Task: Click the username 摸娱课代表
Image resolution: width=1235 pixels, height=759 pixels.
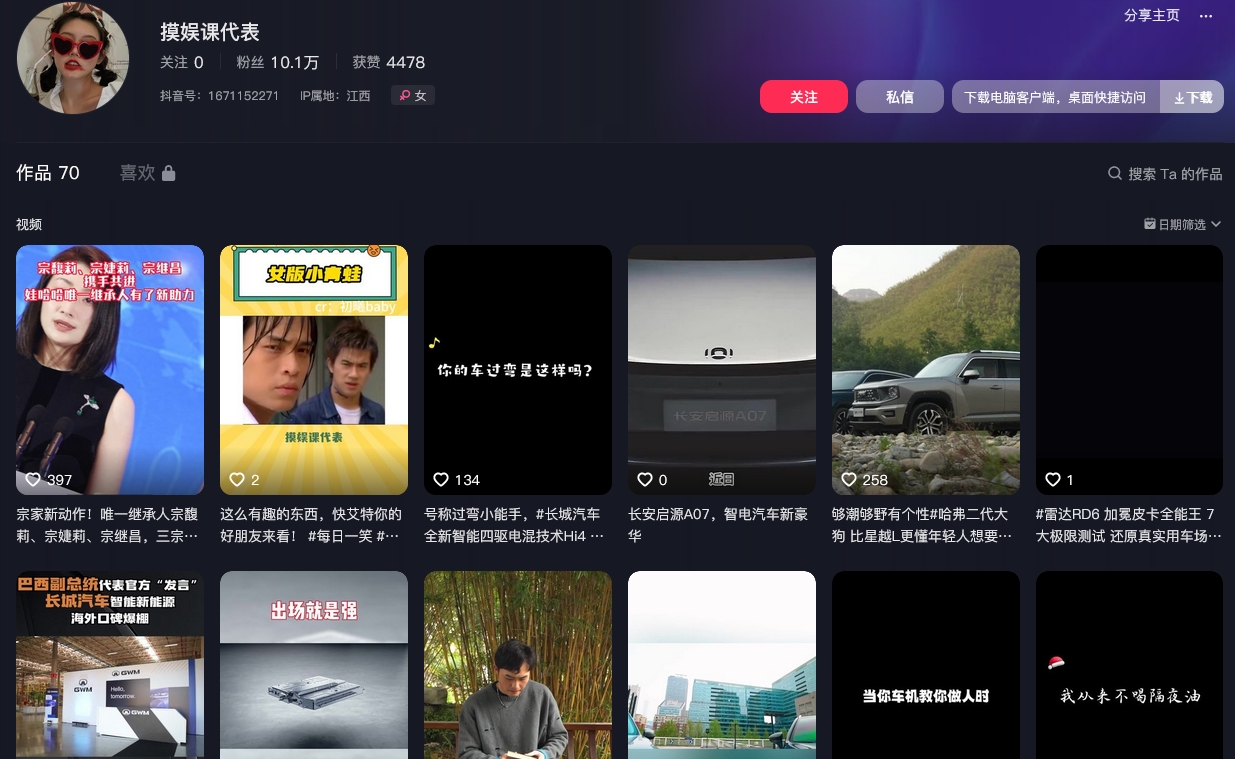Action: (210, 32)
